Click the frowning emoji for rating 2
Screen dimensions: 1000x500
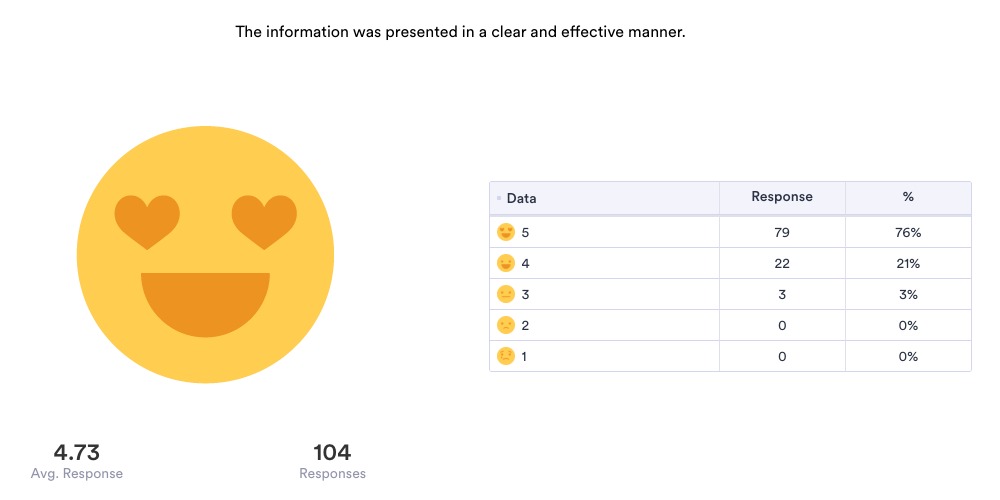click(x=506, y=326)
